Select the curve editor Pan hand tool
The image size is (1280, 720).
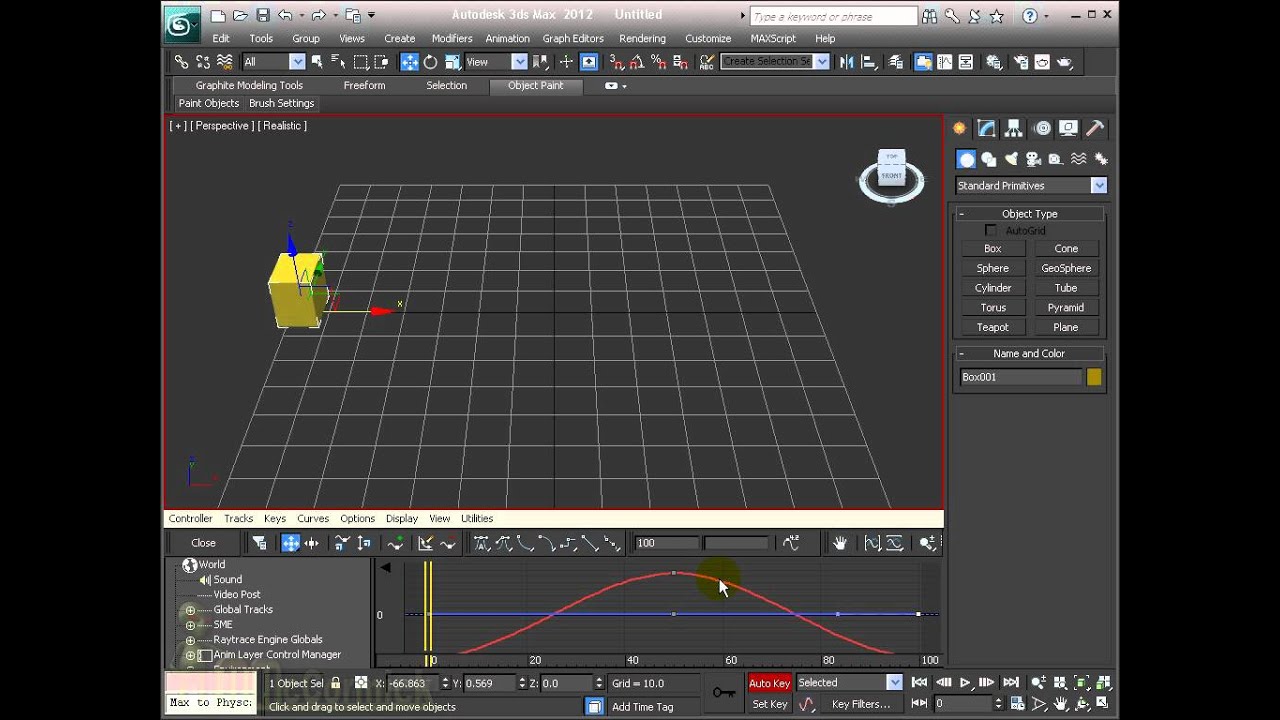(x=840, y=543)
